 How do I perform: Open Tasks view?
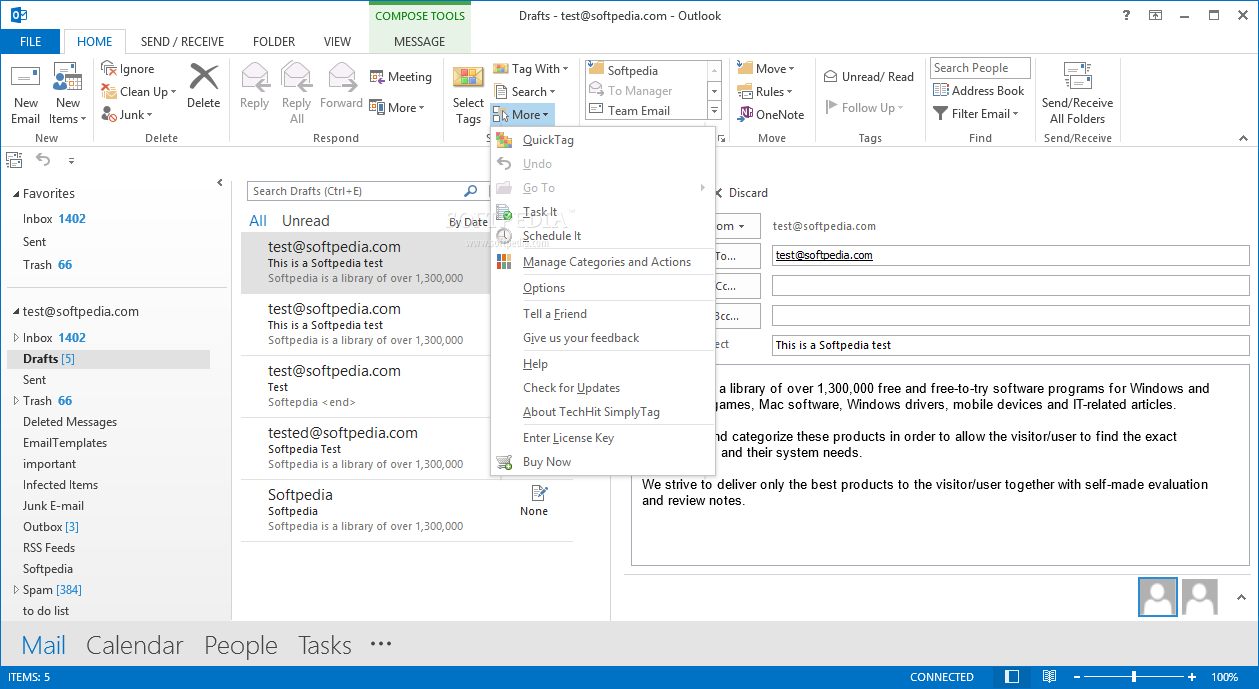click(325, 646)
